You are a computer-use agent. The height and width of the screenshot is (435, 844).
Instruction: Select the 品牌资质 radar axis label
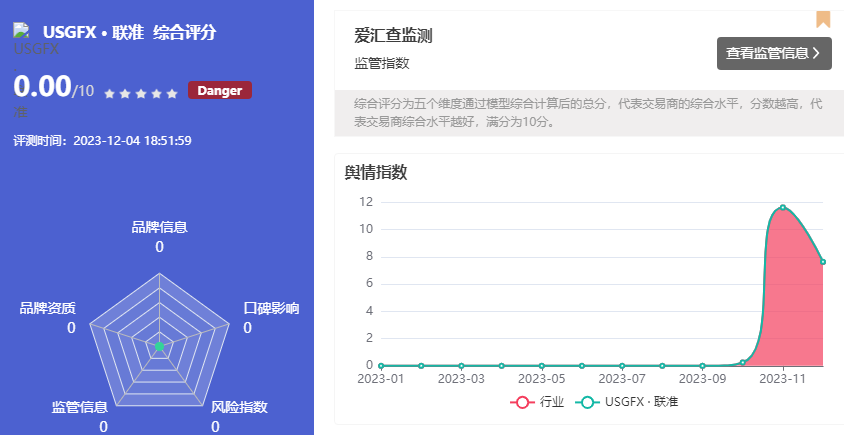coord(47,308)
